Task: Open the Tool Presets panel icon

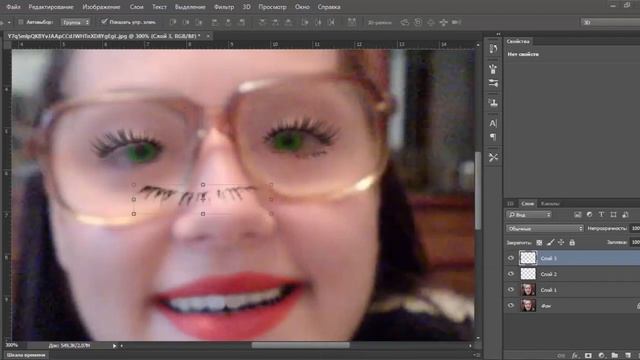Action: click(493, 157)
